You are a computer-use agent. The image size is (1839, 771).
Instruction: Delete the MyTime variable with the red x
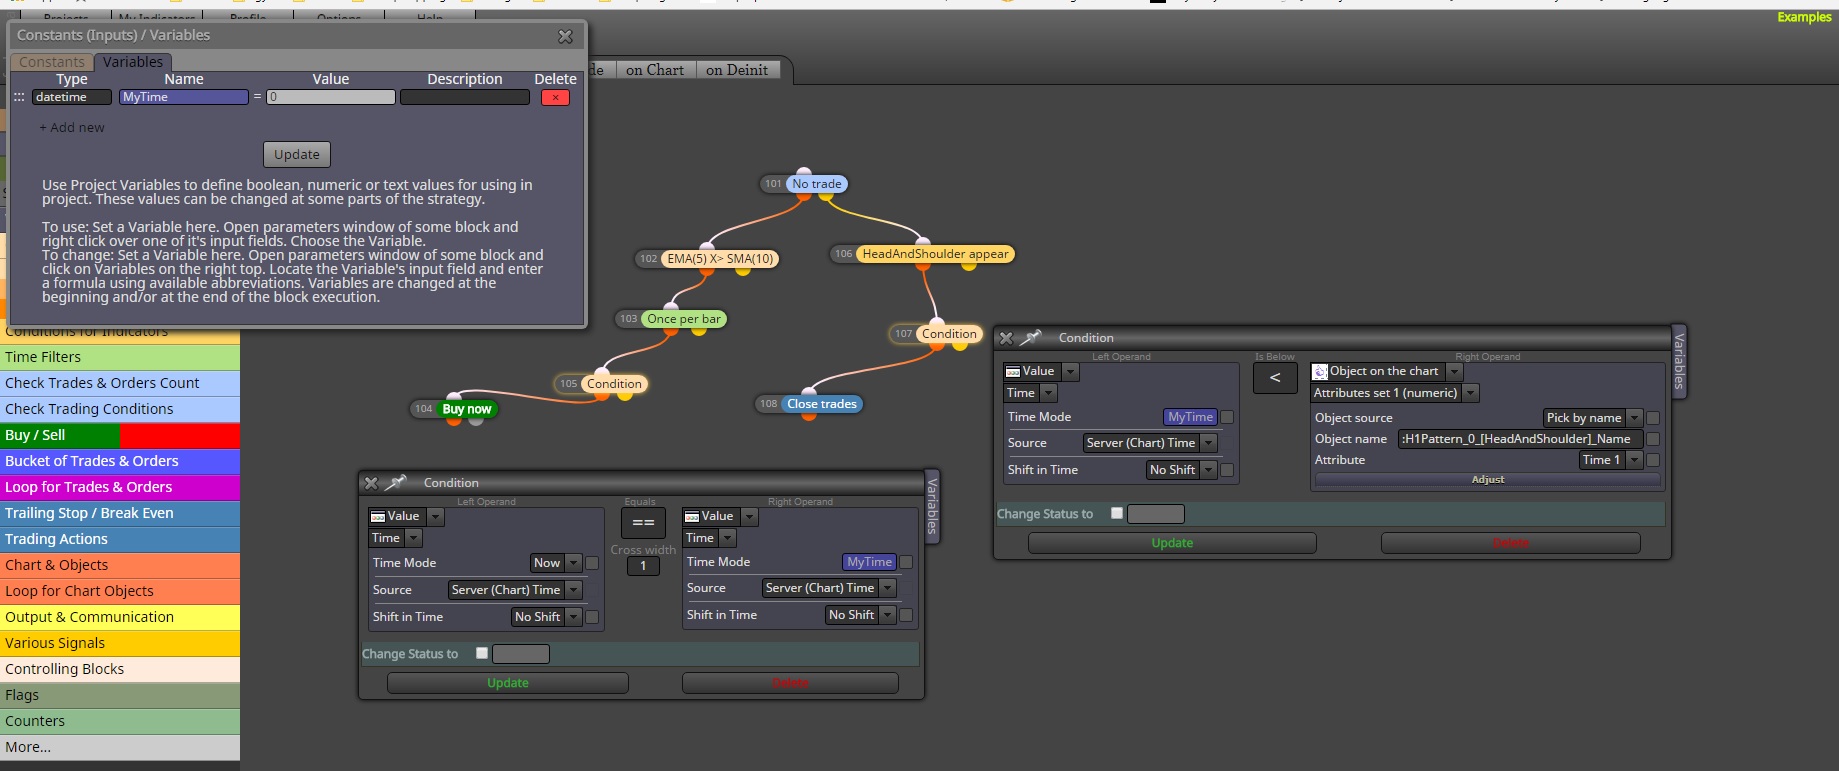coord(555,97)
